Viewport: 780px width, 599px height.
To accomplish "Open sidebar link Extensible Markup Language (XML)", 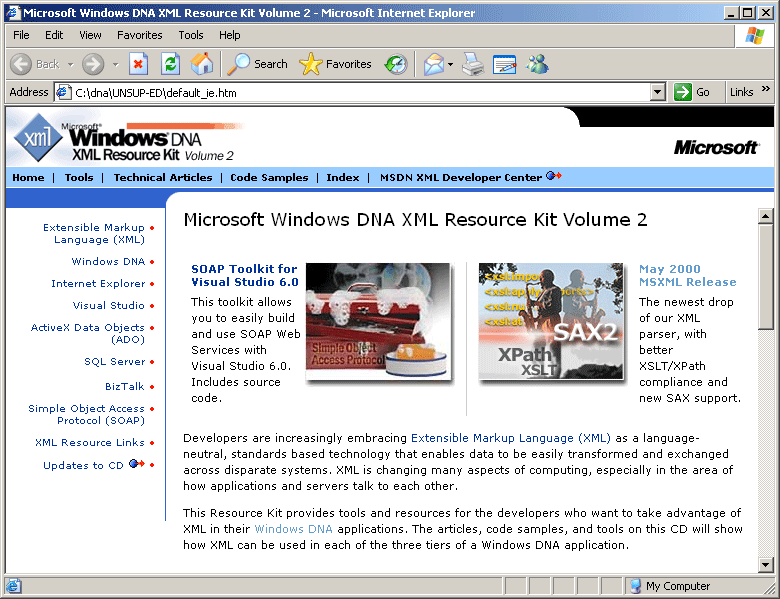I will tap(95, 233).
